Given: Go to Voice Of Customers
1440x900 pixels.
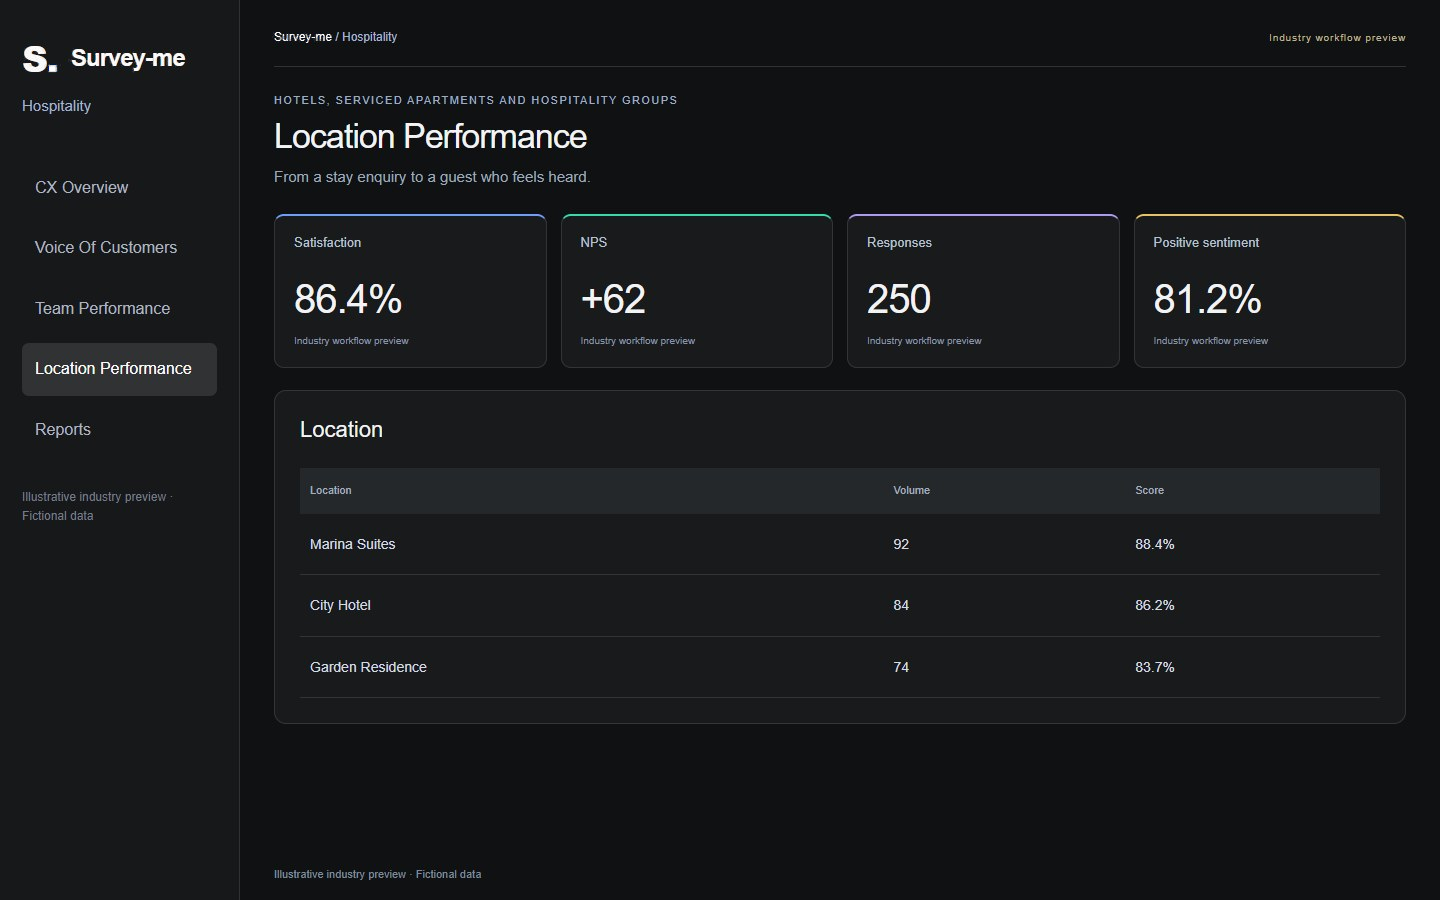Looking at the screenshot, I should click(119, 248).
